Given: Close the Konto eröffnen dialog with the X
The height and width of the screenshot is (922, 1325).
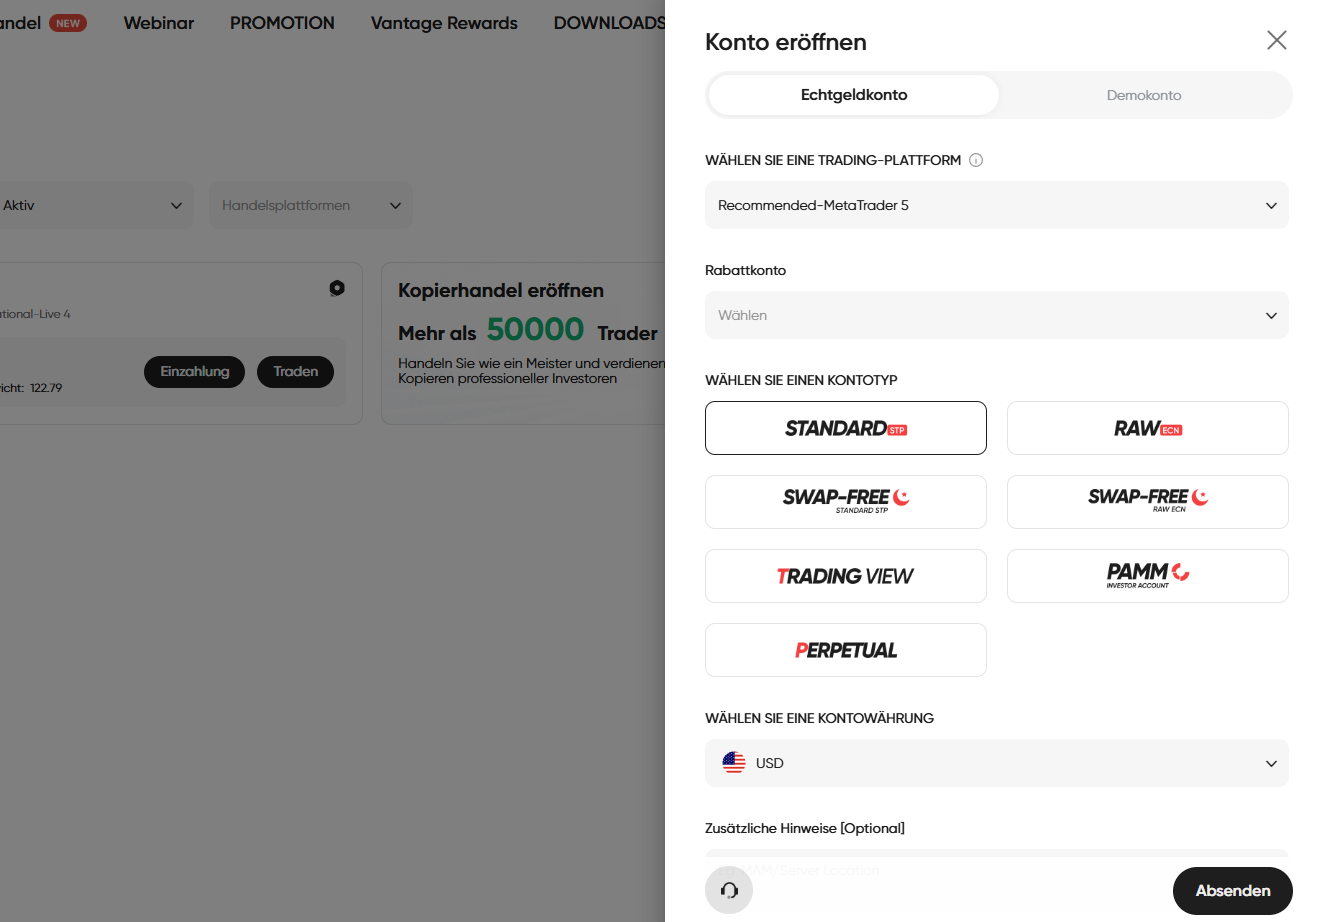Looking at the screenshot, I should [1276, 40].
